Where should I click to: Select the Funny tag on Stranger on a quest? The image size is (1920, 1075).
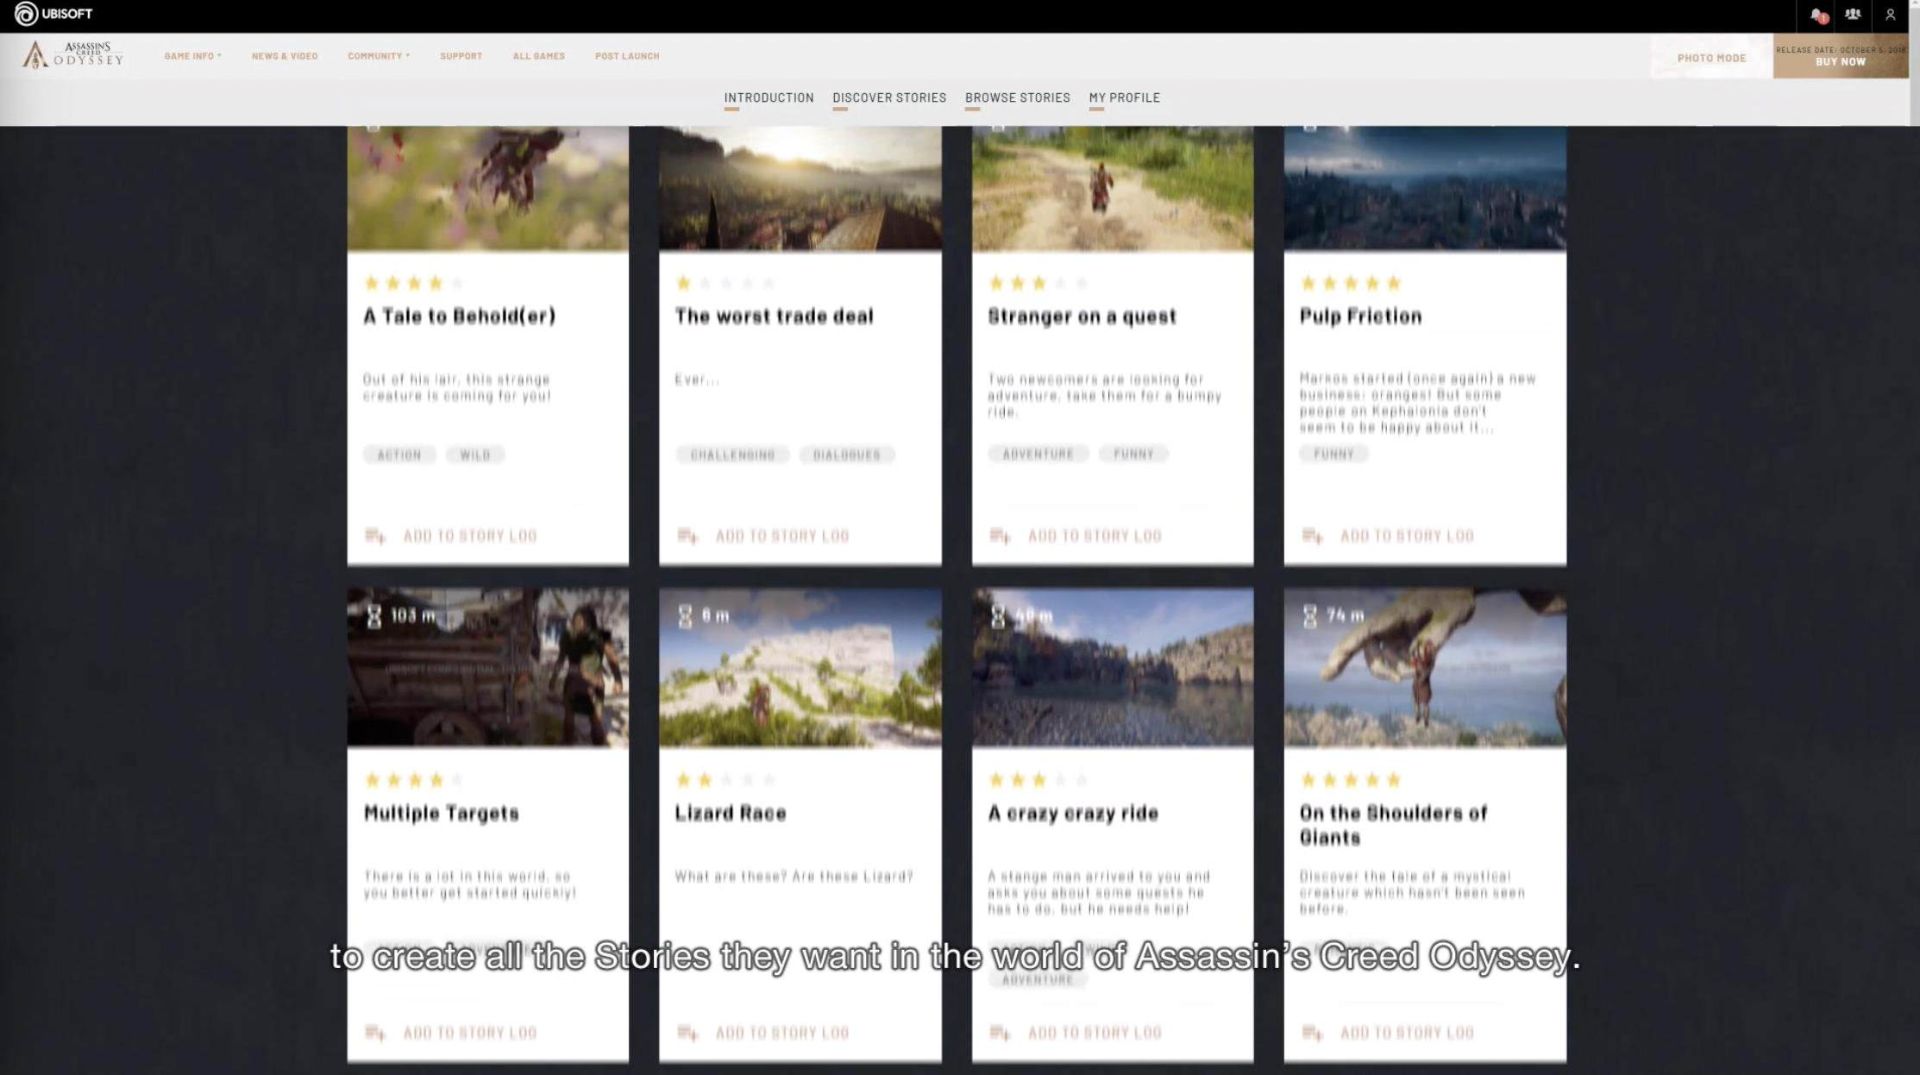coord(1133,454)
